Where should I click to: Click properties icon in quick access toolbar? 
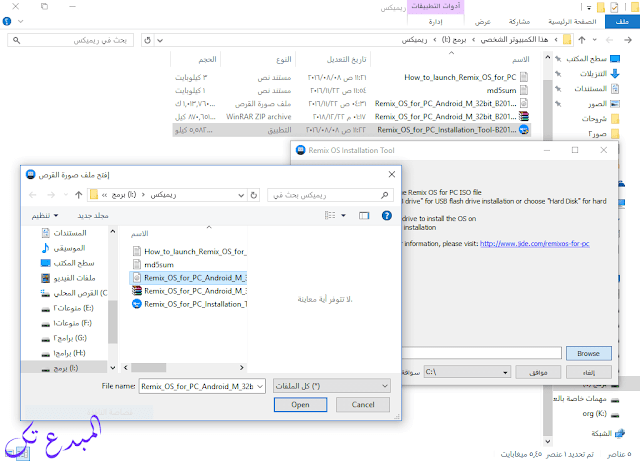click(613, 7)
